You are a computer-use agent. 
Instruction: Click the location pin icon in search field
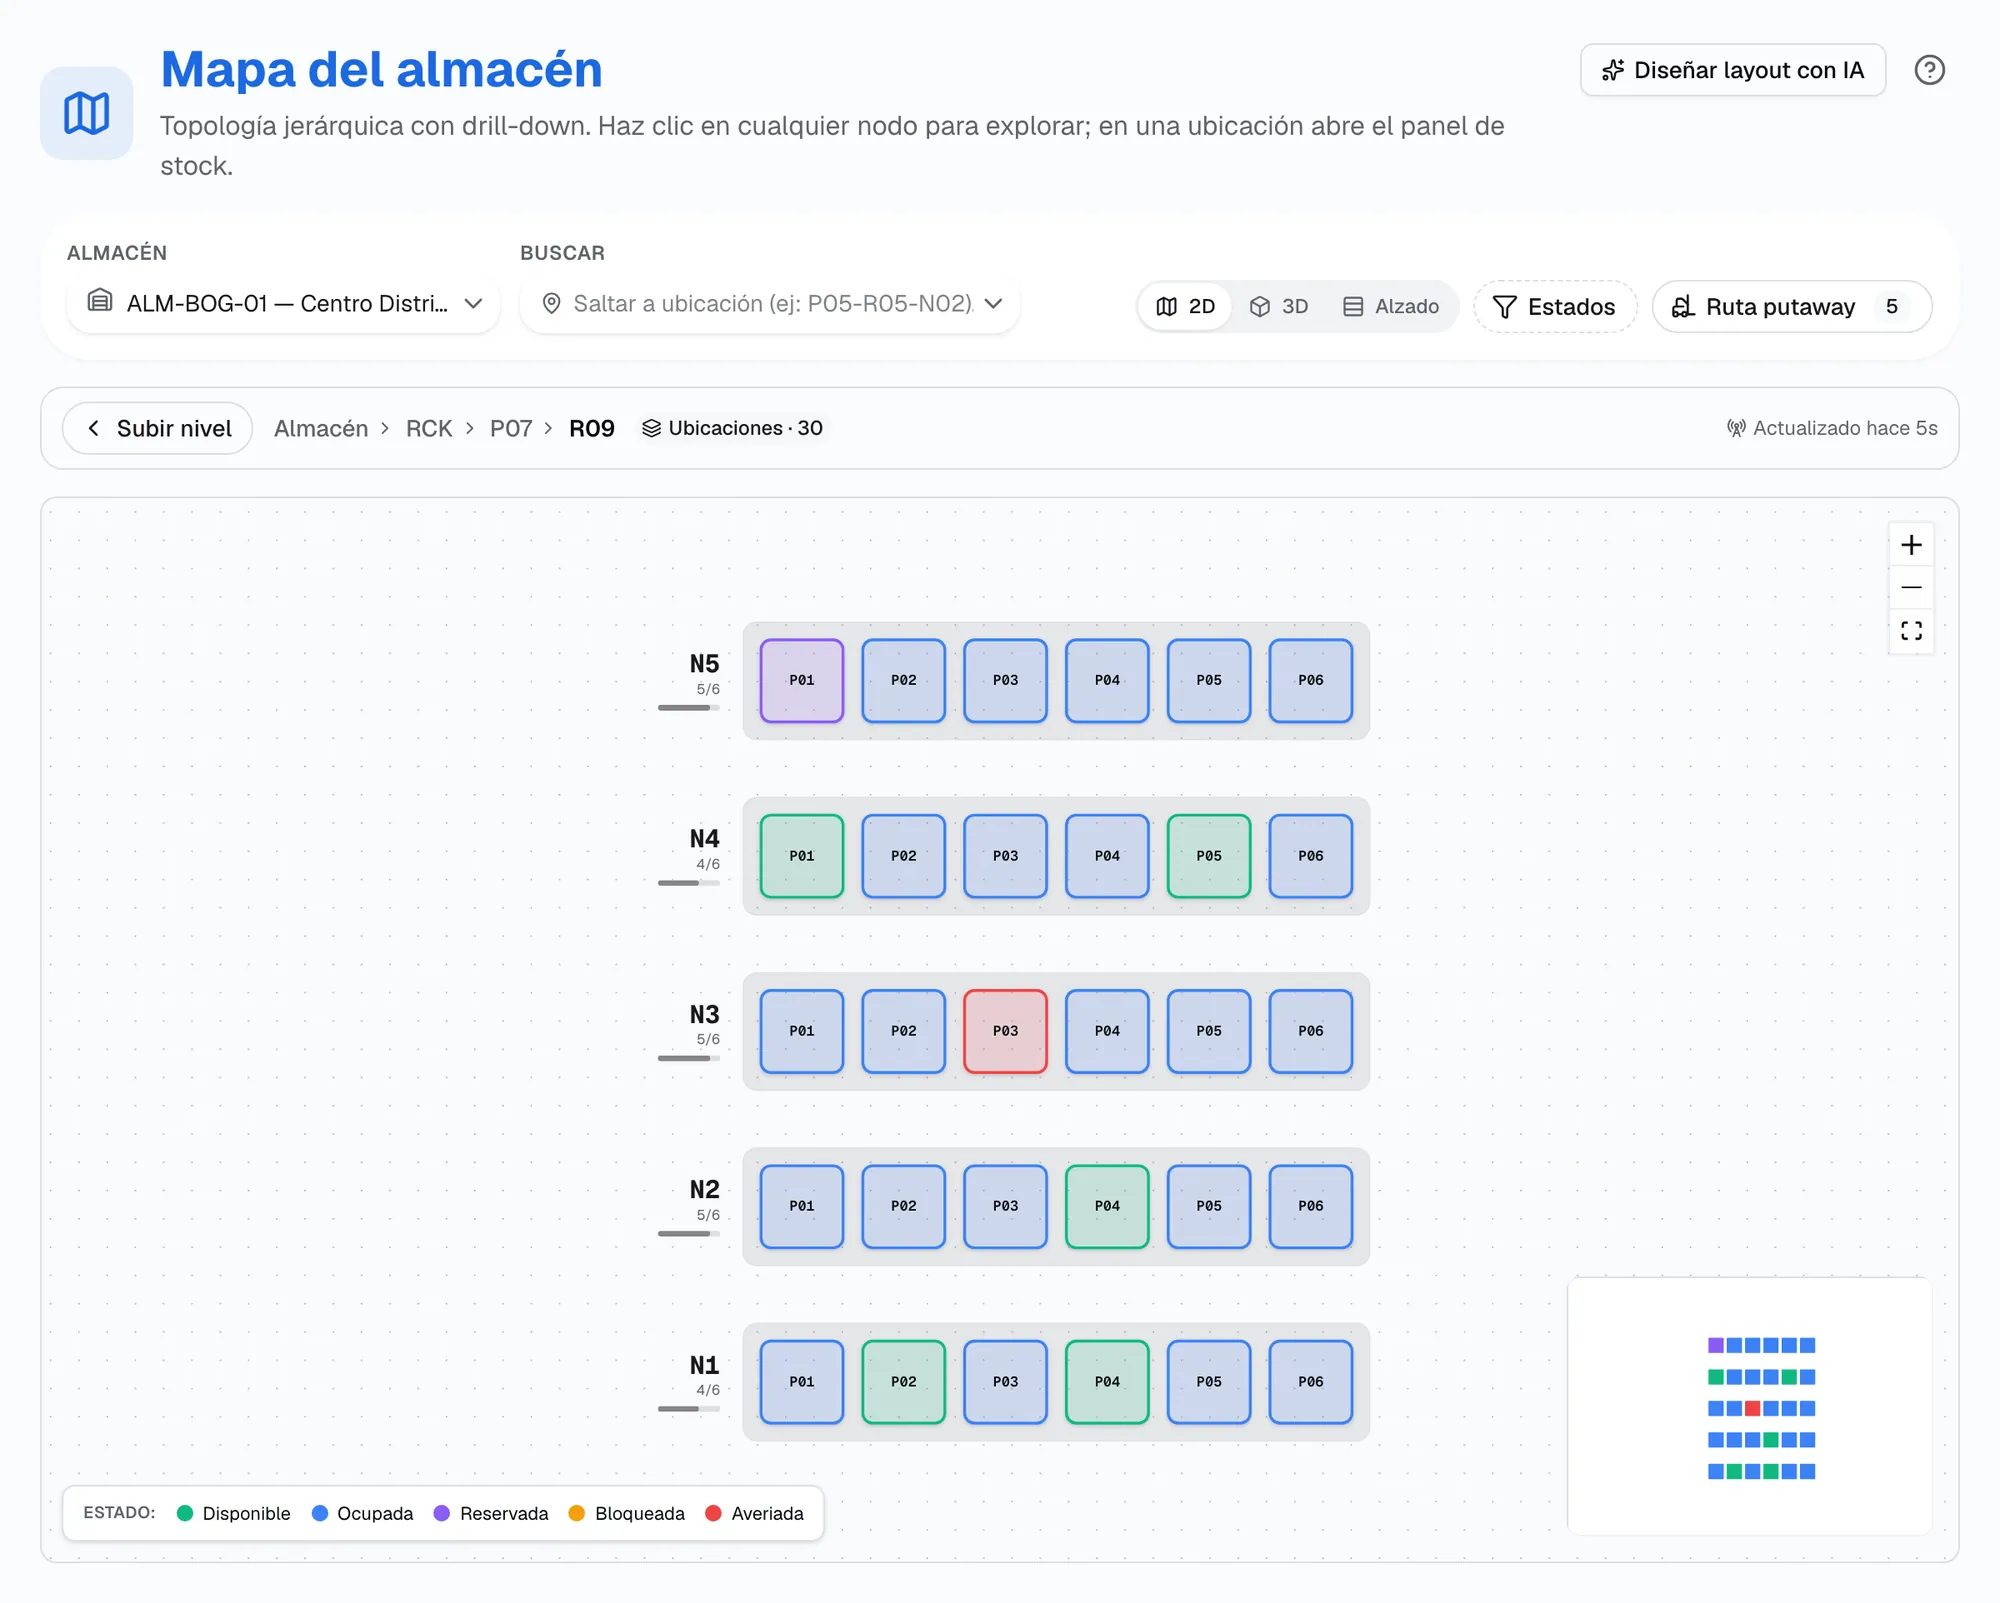[551, 304]
